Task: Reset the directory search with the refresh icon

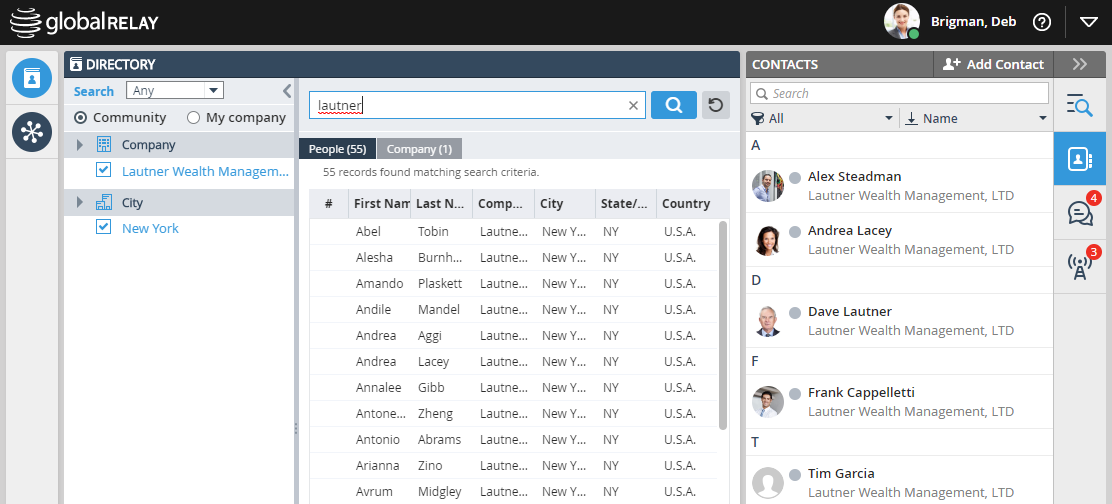Action: 715,105
